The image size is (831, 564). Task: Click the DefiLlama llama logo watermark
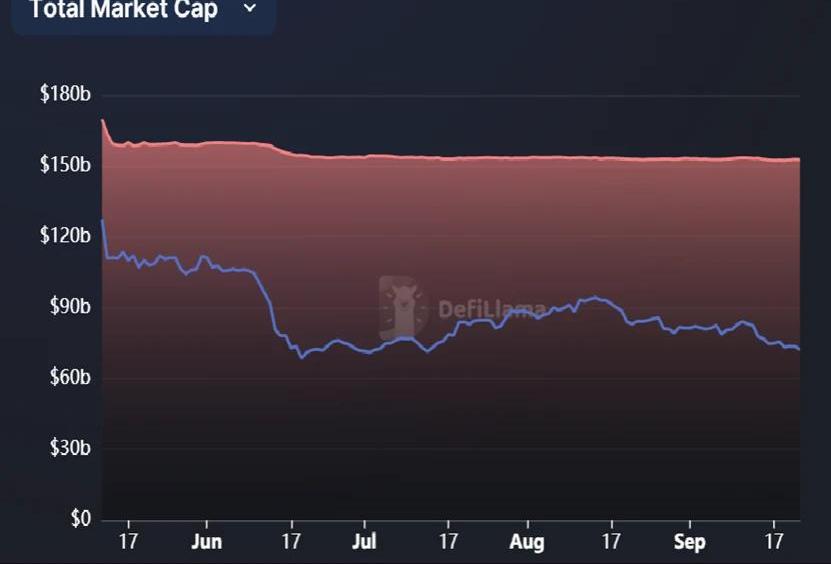[x=402, y=307]
